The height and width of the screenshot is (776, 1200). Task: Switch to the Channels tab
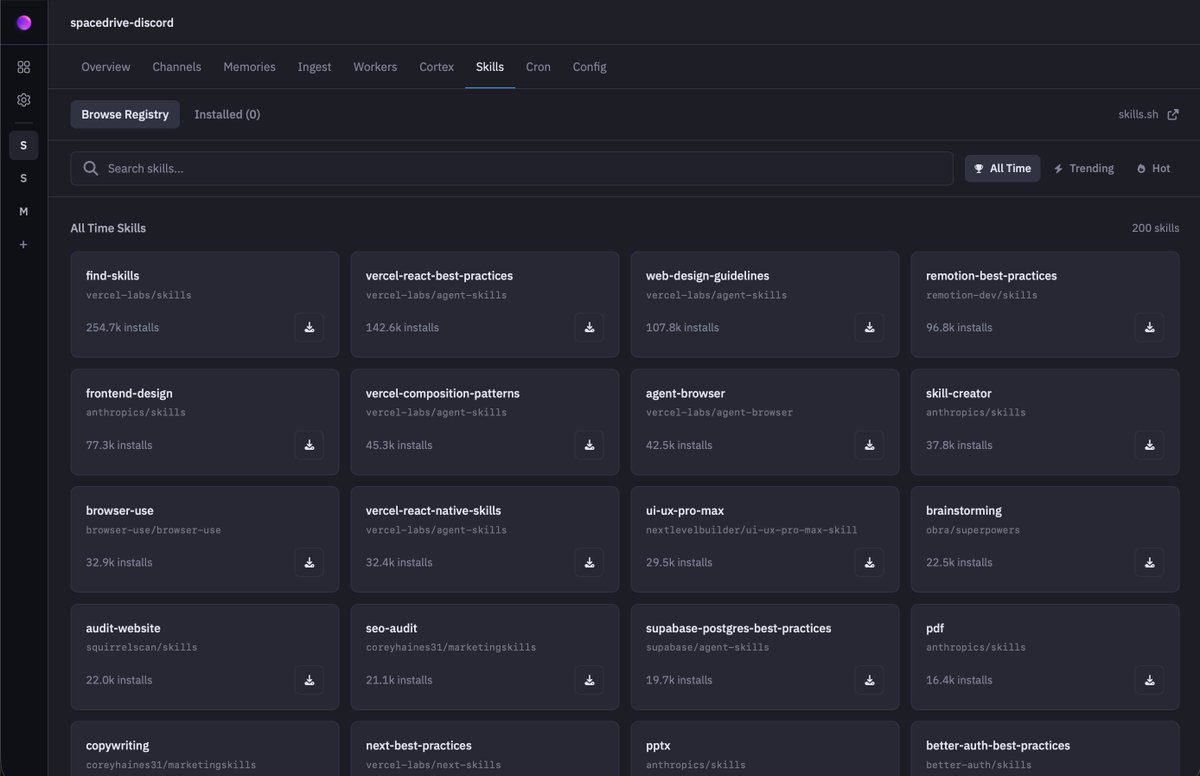(x=177, y=67)
